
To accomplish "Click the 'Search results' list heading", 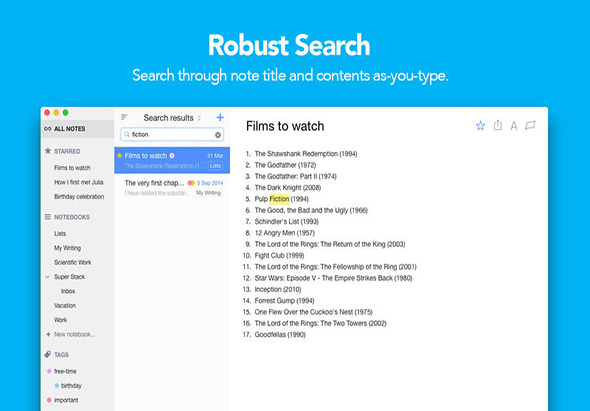I will coord(168,118).
